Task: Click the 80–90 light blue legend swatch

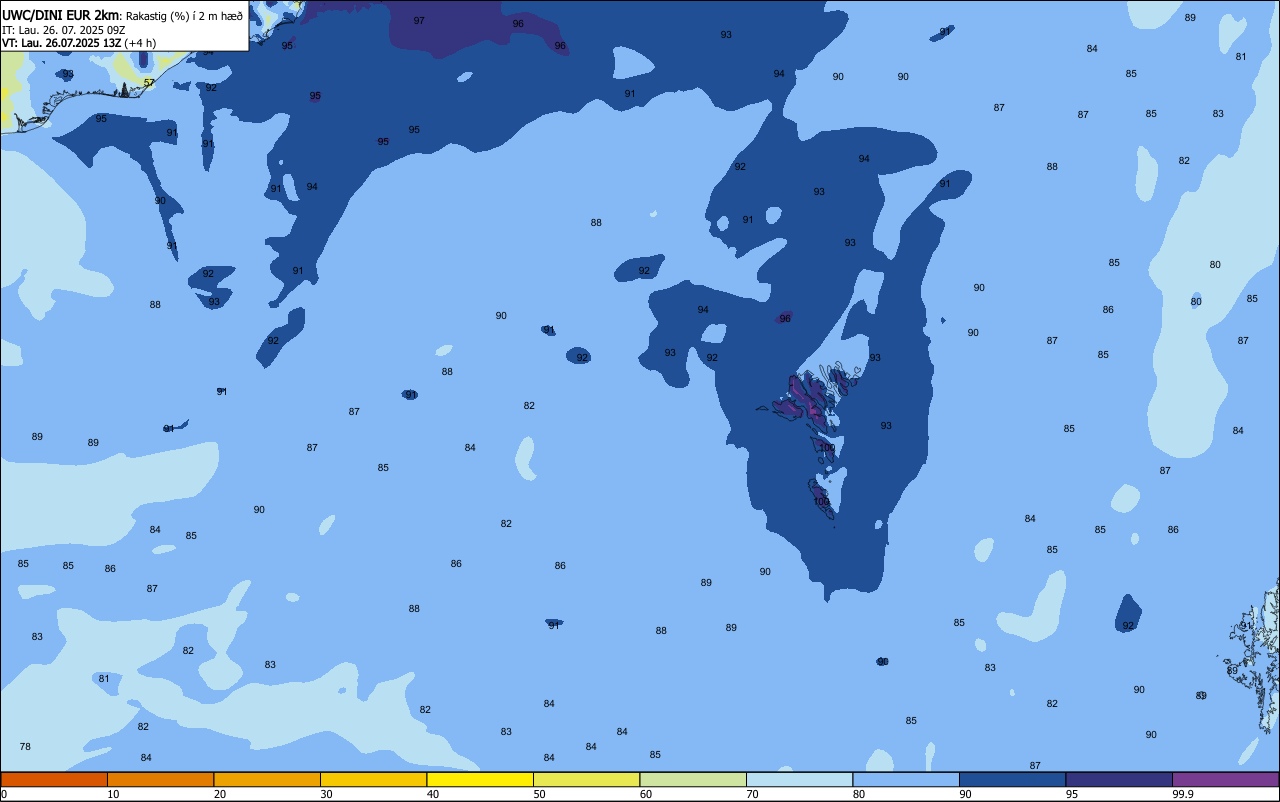Action: (906, 779)
